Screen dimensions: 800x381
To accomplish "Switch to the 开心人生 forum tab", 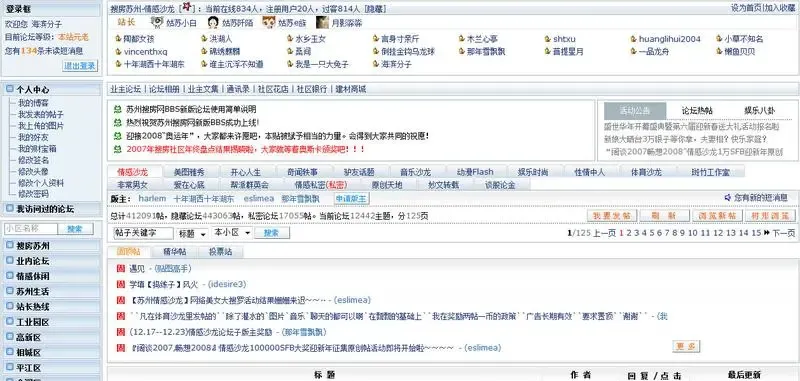I will tap(245, 172).
